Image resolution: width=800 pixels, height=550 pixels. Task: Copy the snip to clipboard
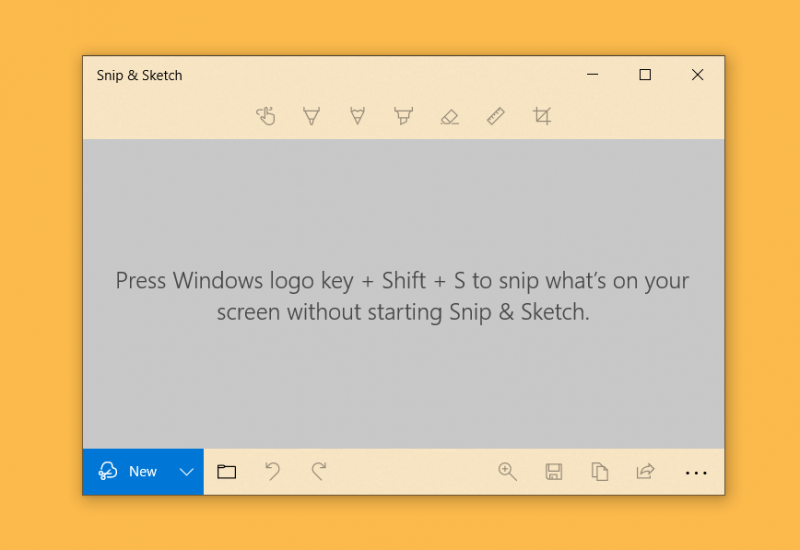tap(599, 471)
